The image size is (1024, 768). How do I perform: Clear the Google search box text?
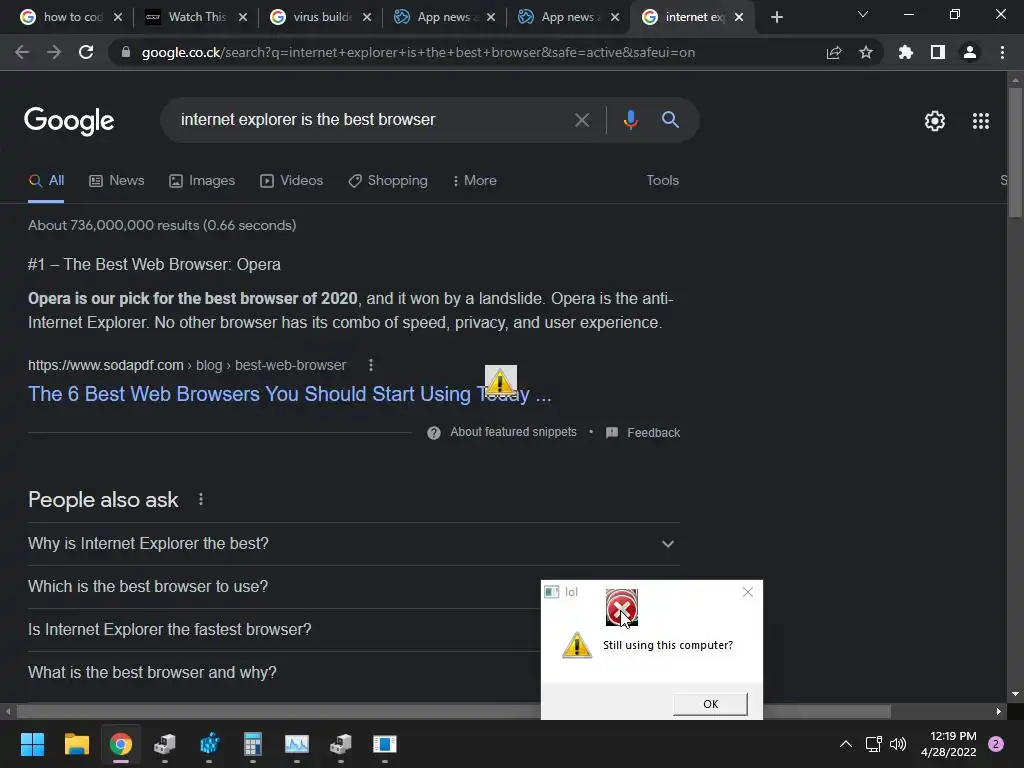(581, 120)
